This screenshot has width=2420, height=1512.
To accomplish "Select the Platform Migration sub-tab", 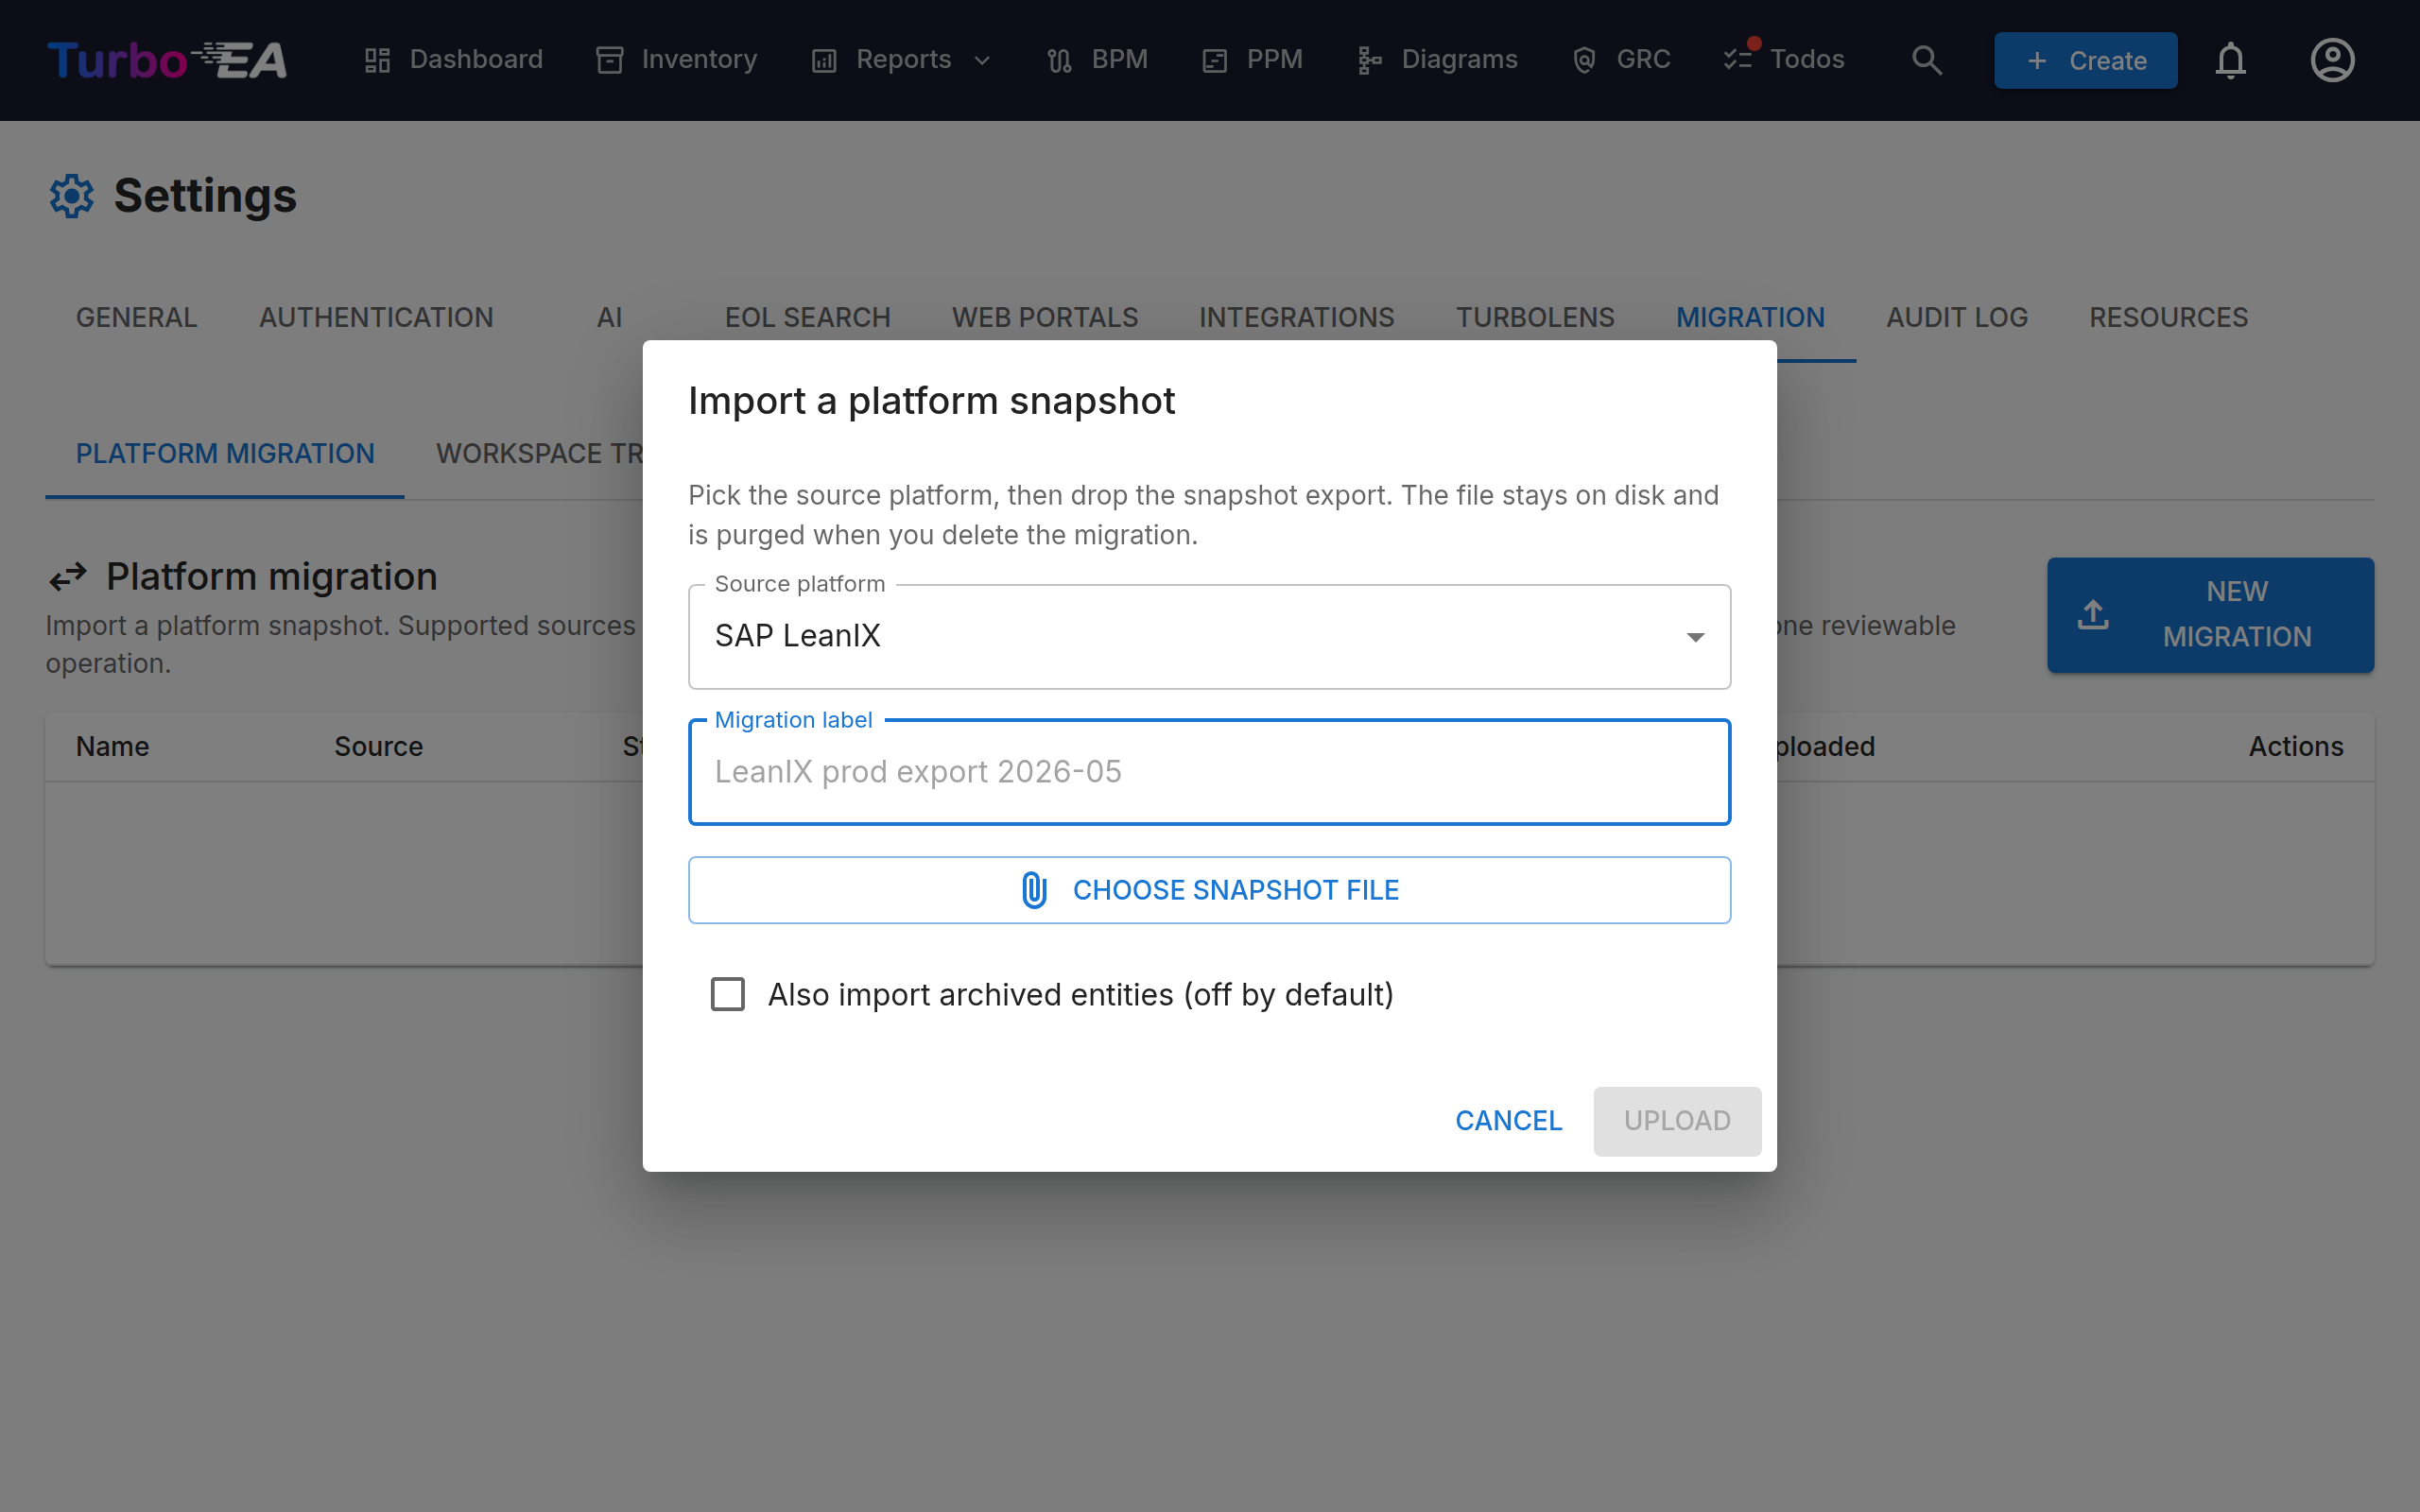I will 225,454.
